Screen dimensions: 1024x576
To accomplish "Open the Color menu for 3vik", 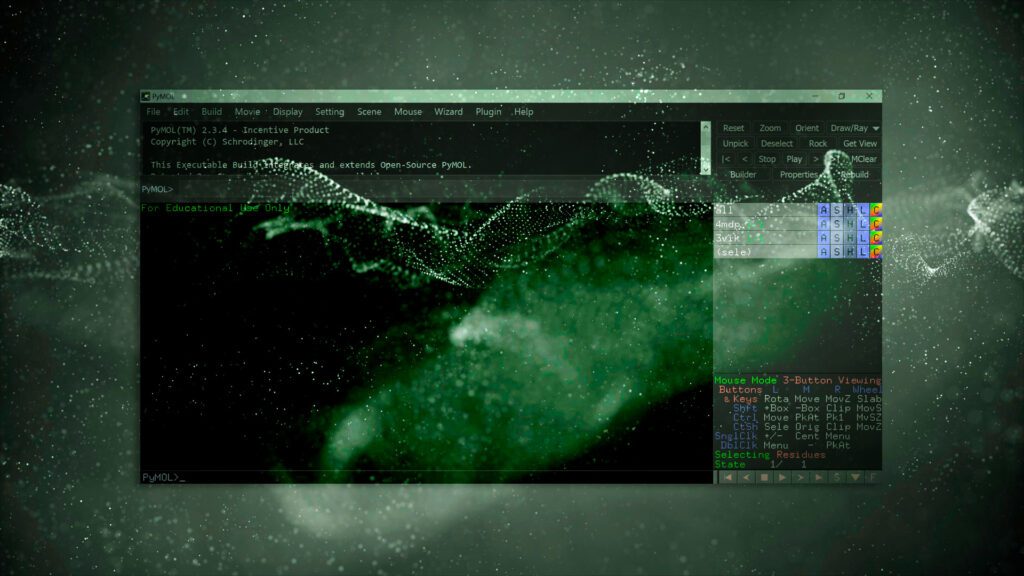I will coord(876,238).
